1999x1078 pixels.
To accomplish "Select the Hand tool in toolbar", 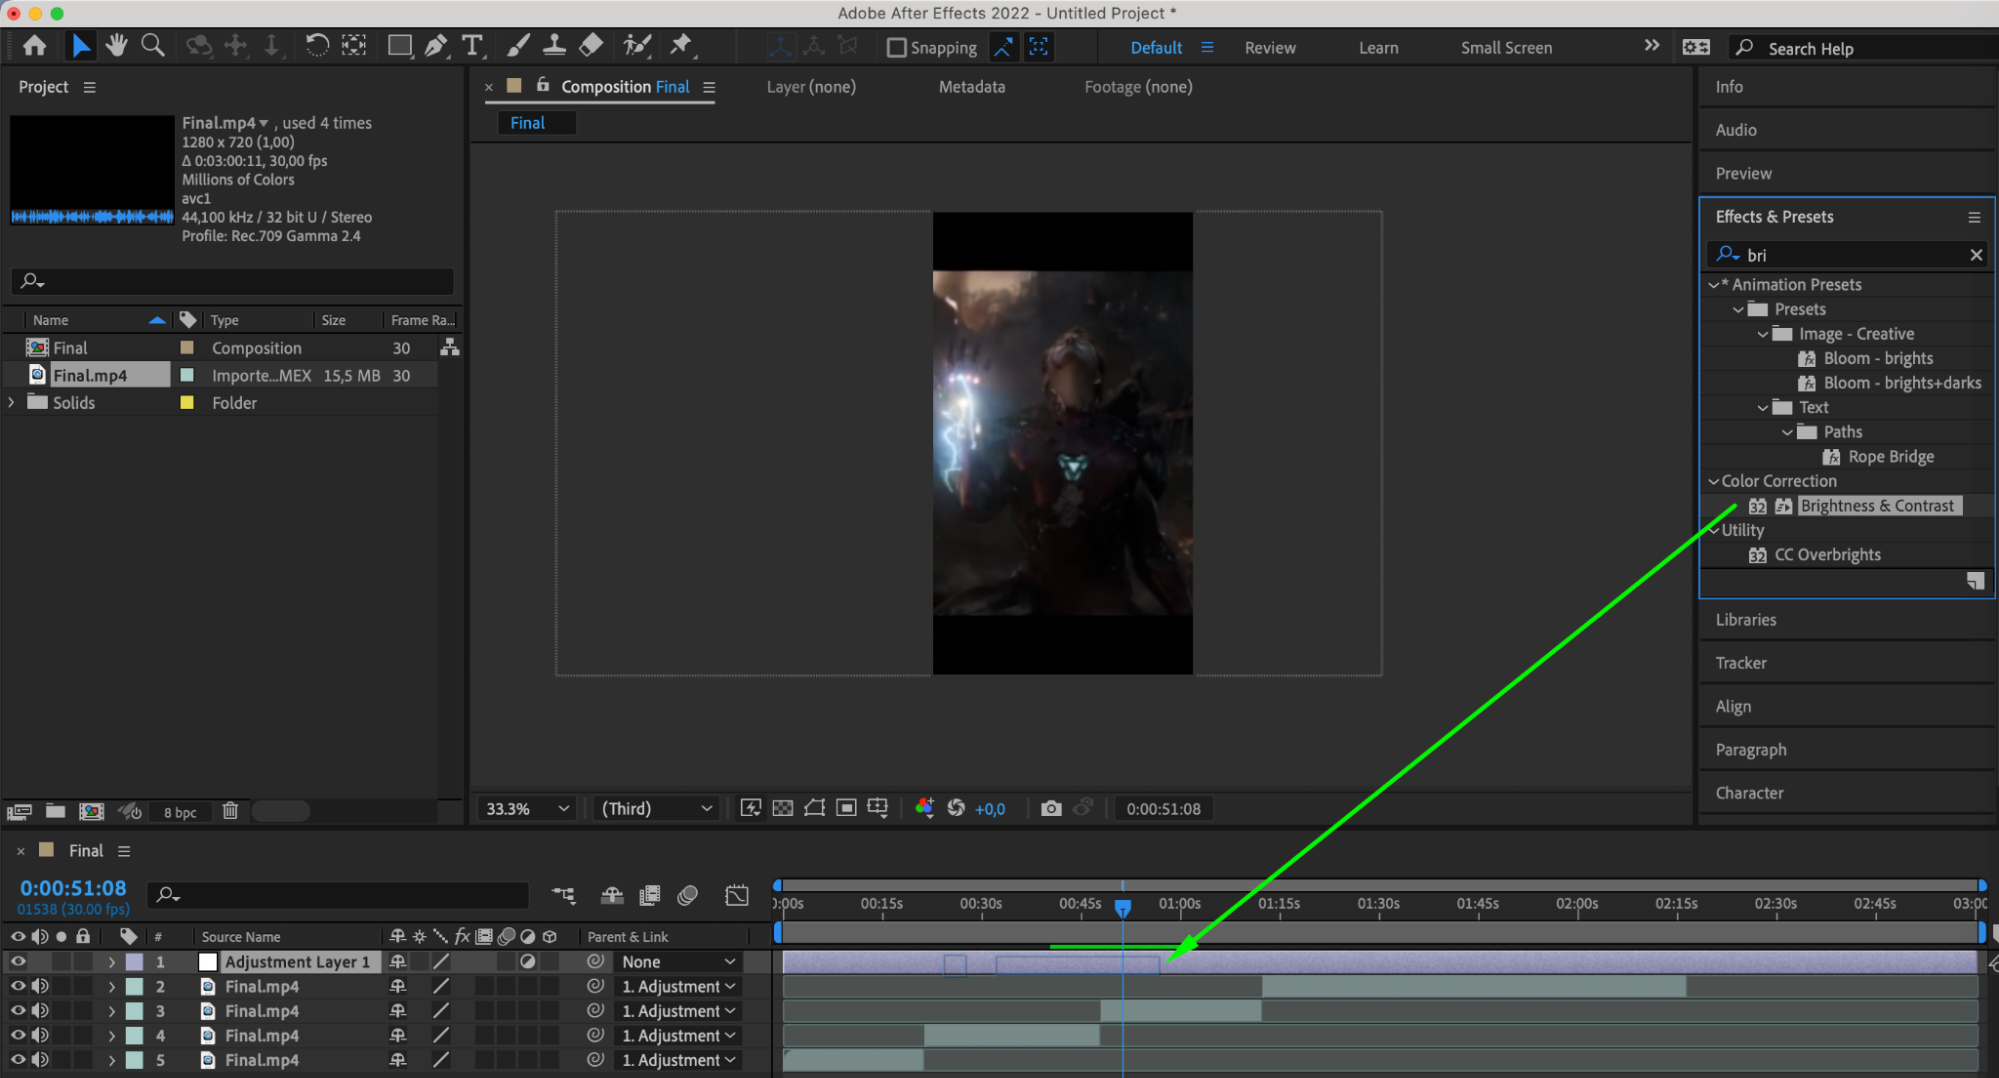I will click(117, 46).
